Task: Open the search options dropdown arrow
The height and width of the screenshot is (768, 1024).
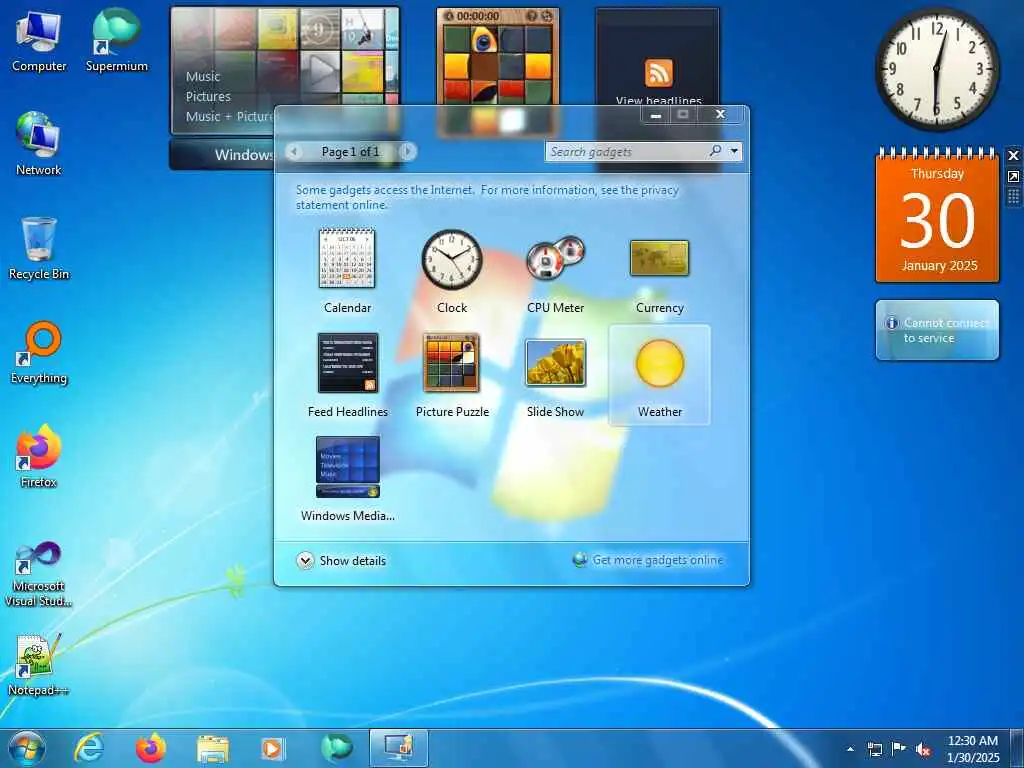Action: click(x=734, y=152)
